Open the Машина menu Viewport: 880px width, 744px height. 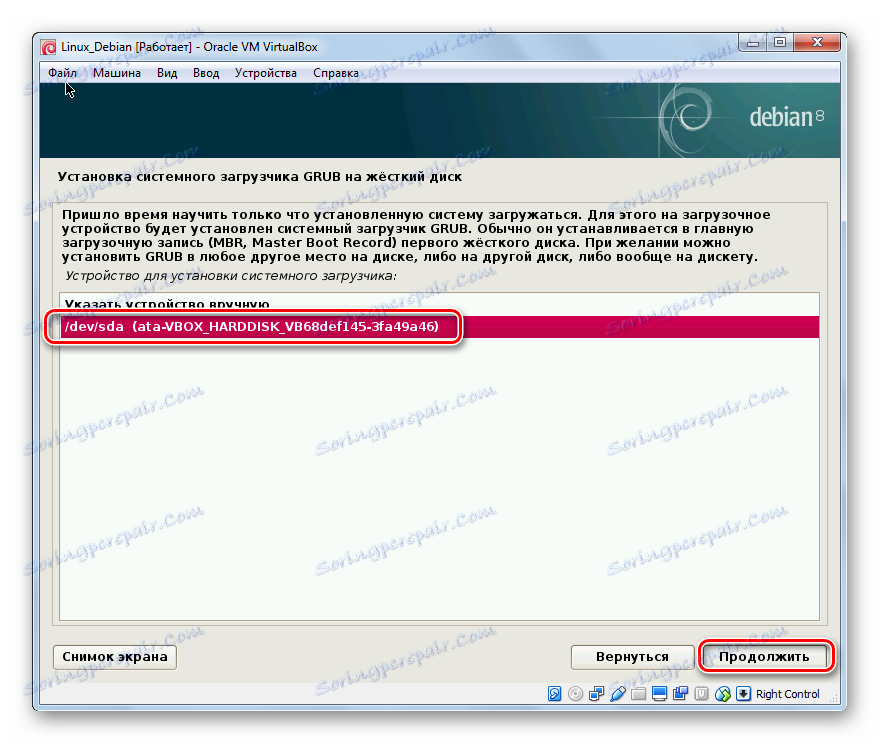[117, 73]
